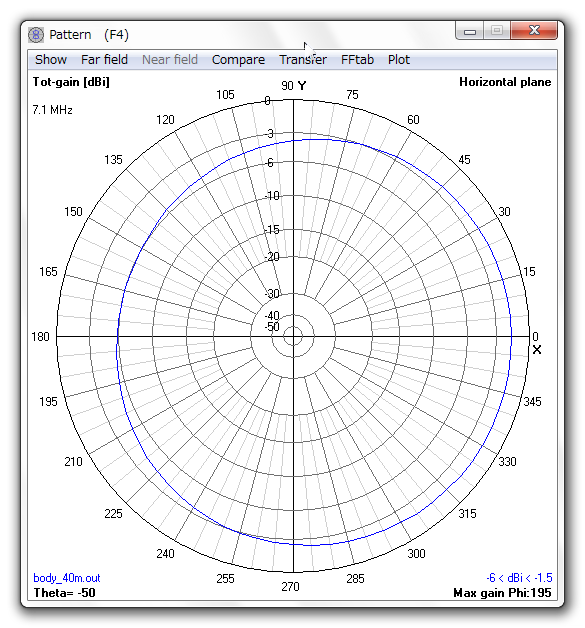The width and height of the screenshot is (585, 628).
Task: Click the Horizontal plane label
Action: point(505,82)
